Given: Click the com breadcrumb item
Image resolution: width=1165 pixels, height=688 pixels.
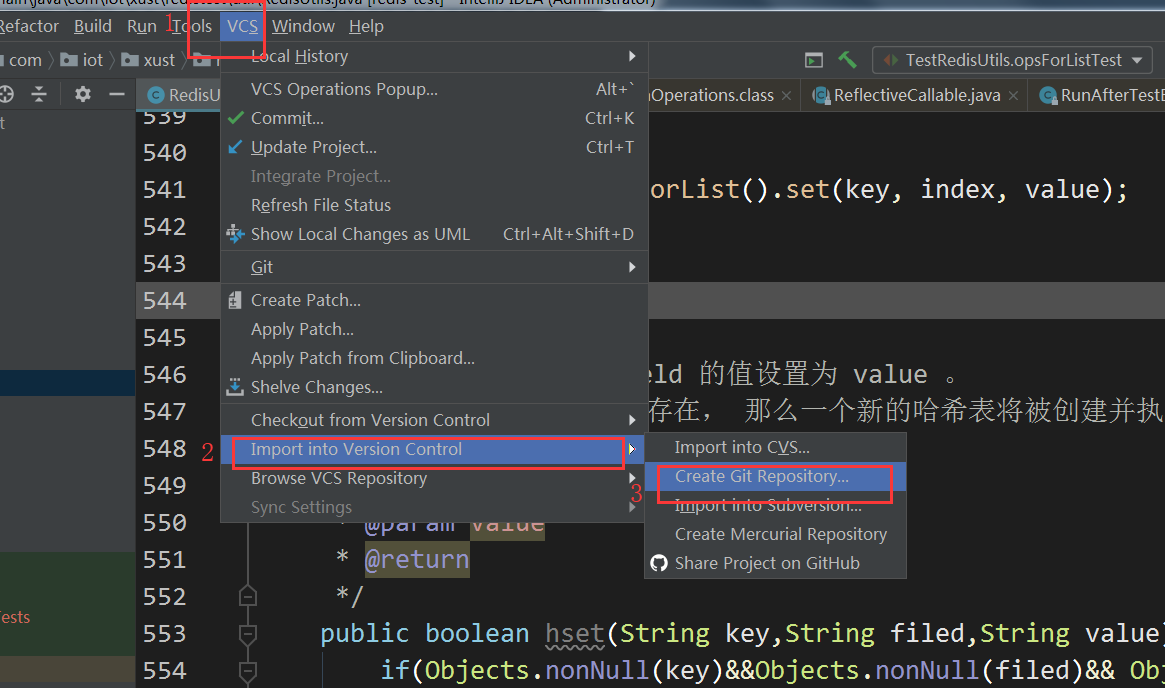Looking at the screenshot, I should (x=22, y=60).
